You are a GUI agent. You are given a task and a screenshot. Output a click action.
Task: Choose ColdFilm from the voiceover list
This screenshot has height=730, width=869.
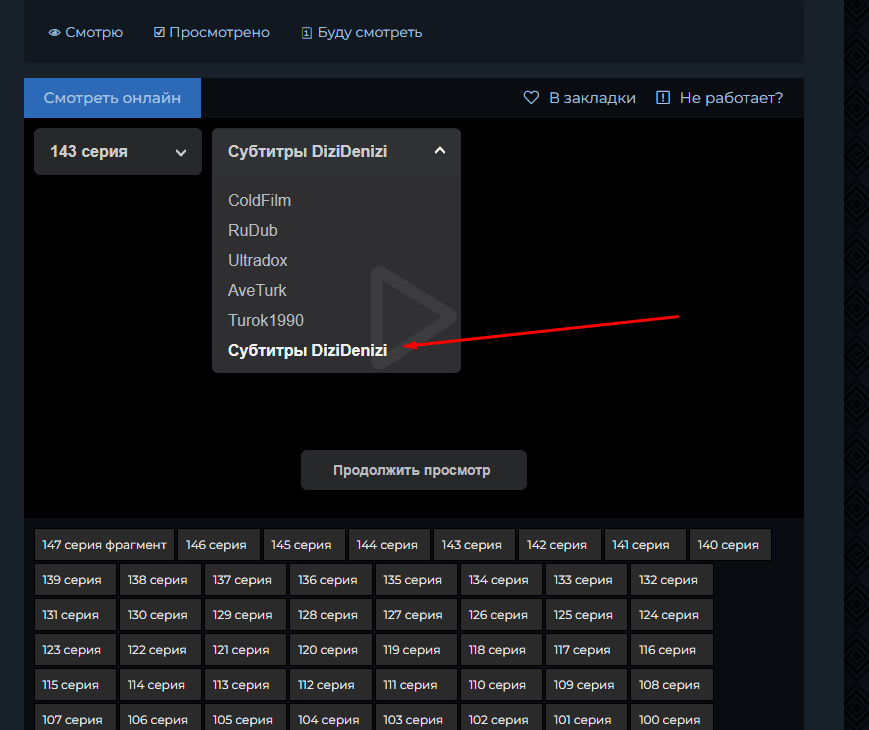260,200
